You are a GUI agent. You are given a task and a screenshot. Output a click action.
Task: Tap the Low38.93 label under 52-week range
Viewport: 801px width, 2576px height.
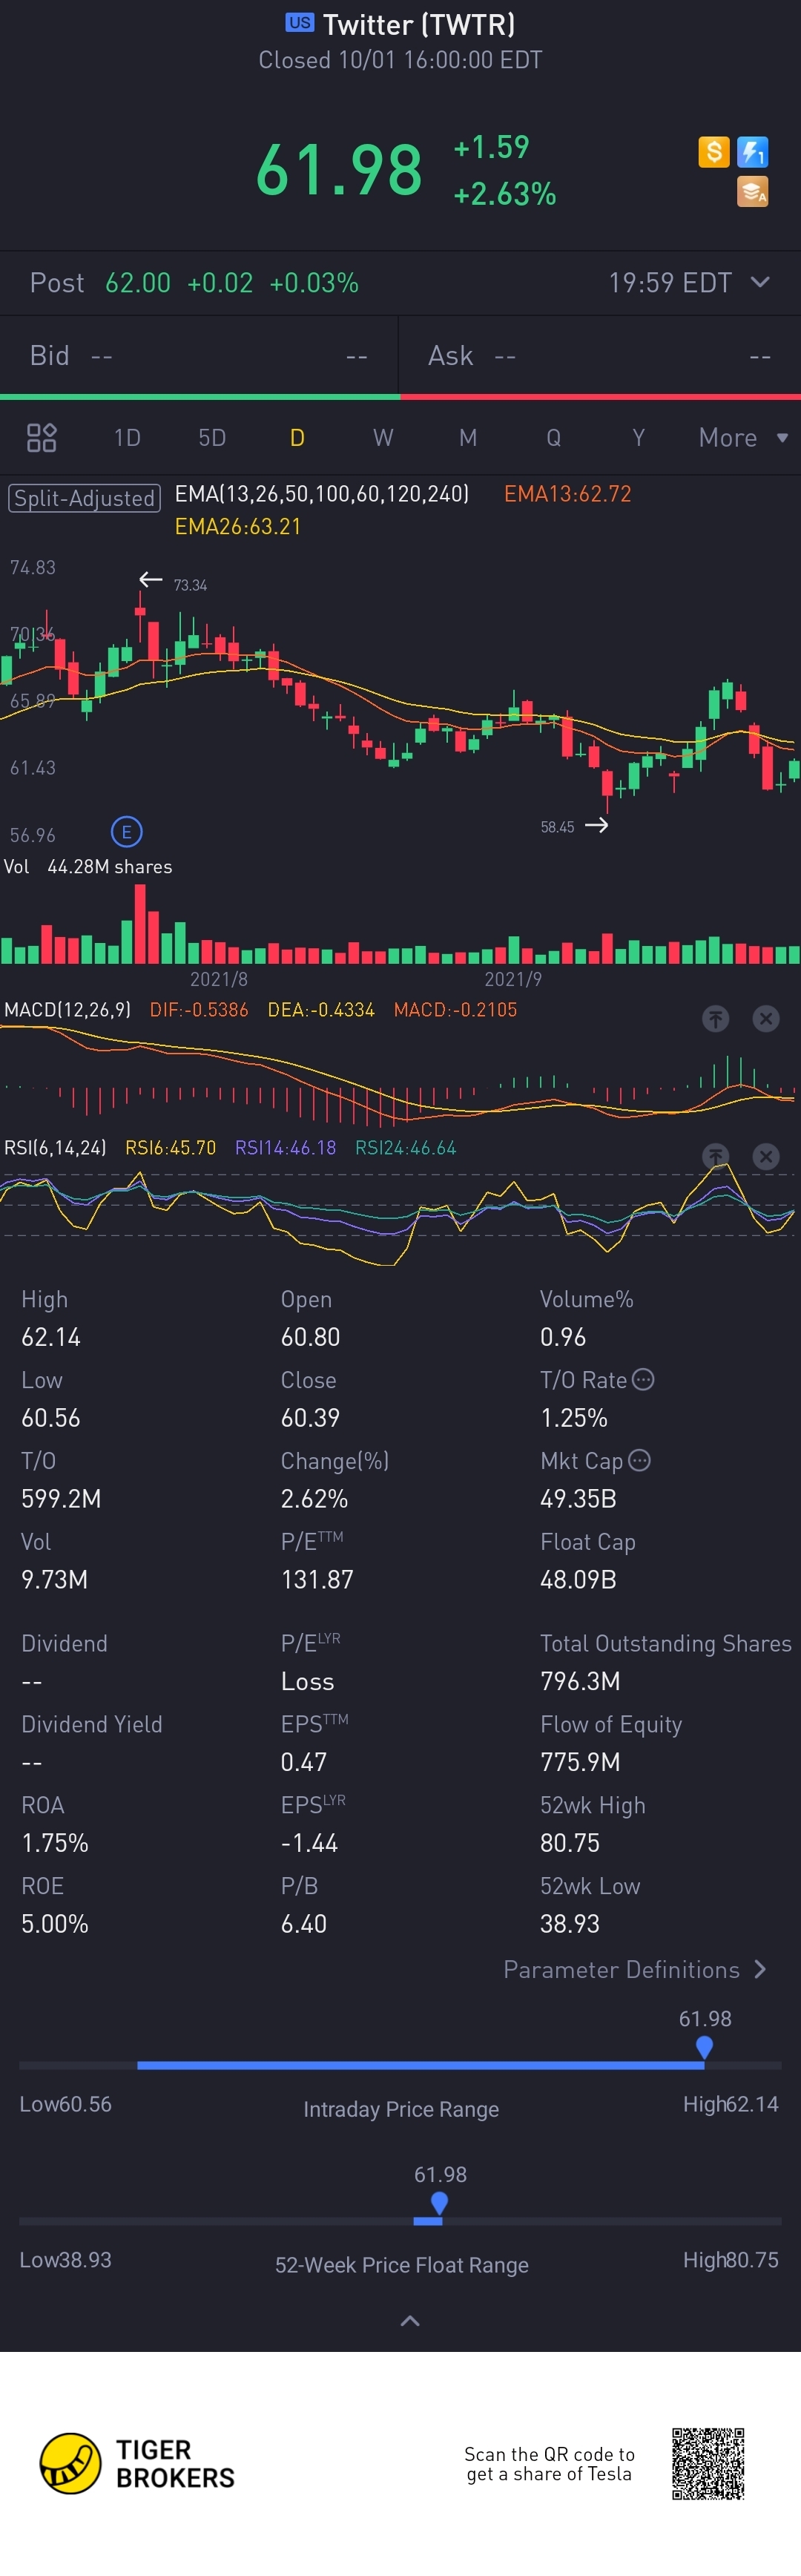tap(65, 2259)
